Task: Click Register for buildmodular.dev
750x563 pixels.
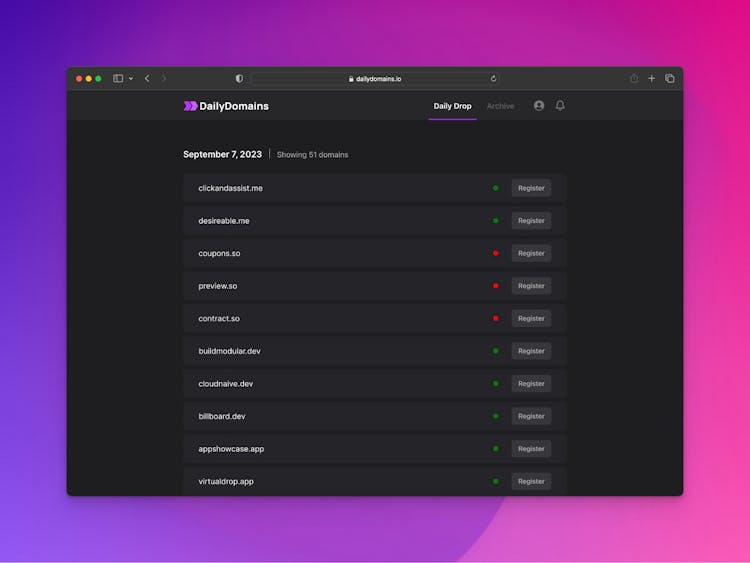Action: pos(531,351)
